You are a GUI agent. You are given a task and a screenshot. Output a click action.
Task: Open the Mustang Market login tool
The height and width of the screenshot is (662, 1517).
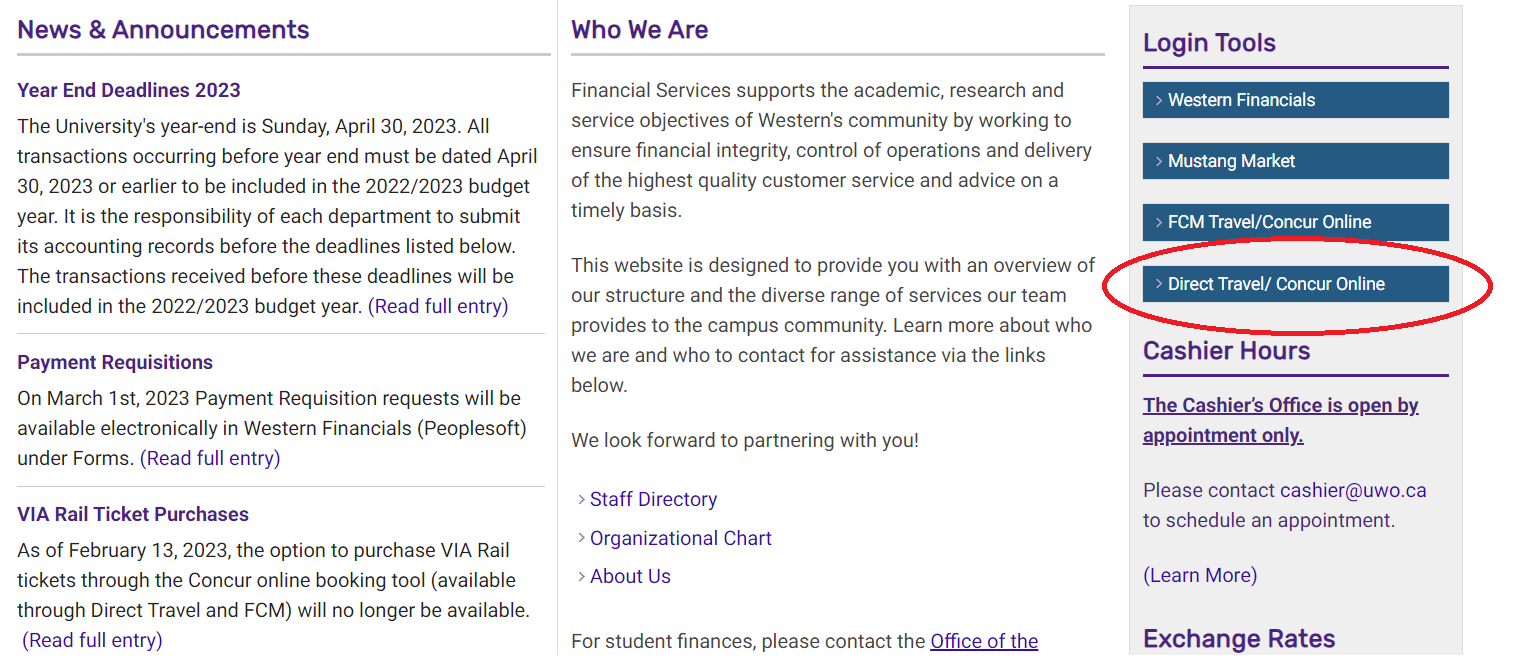click(x=1294, y=161)
